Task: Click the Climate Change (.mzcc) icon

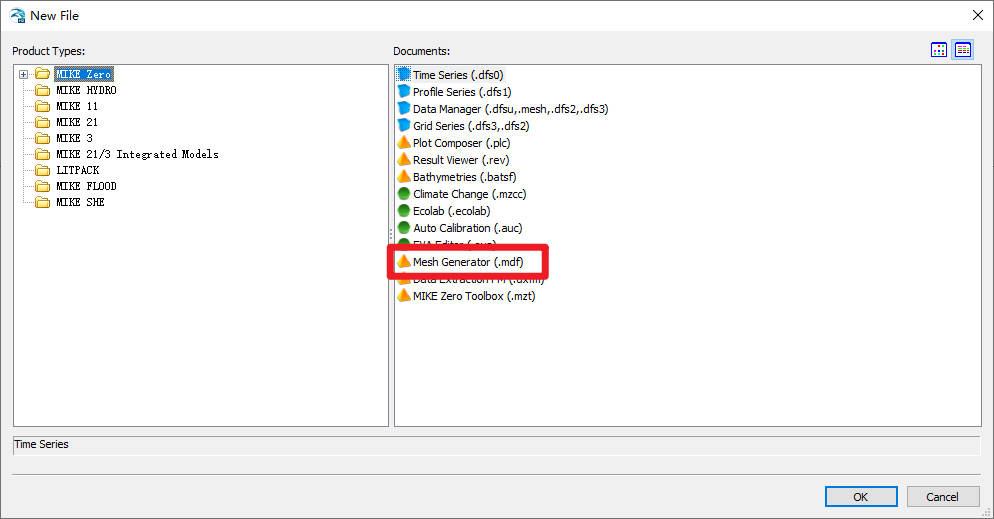Action: [404, 194]
